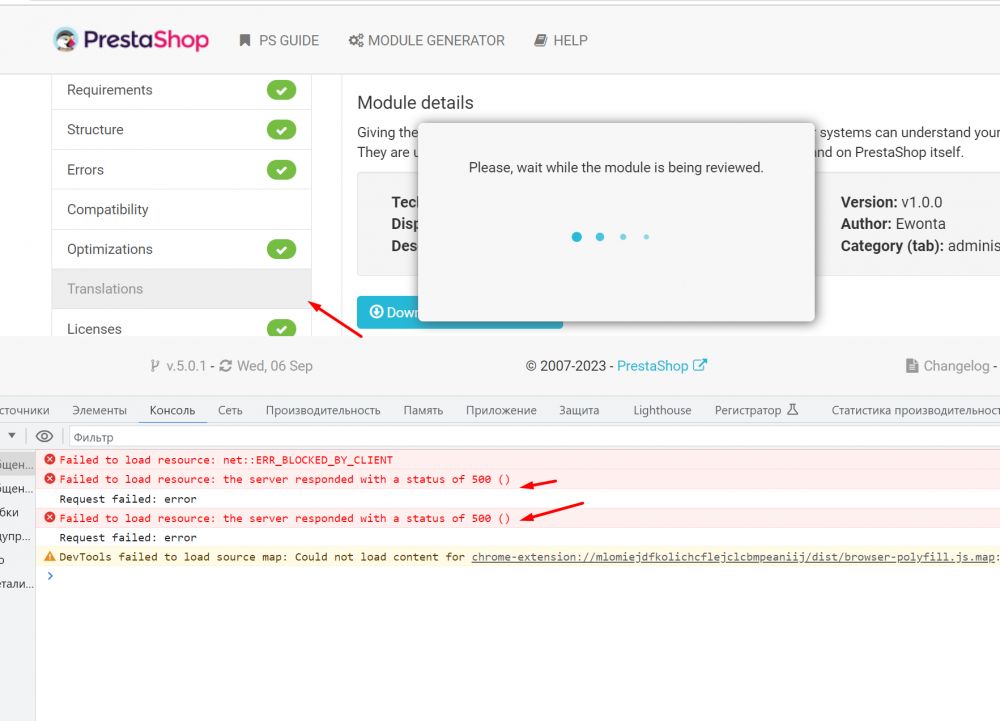This screenshot has height=721, width=1000.
Task: Click the book icon beside HELP
Action: (x=540, y=41)
